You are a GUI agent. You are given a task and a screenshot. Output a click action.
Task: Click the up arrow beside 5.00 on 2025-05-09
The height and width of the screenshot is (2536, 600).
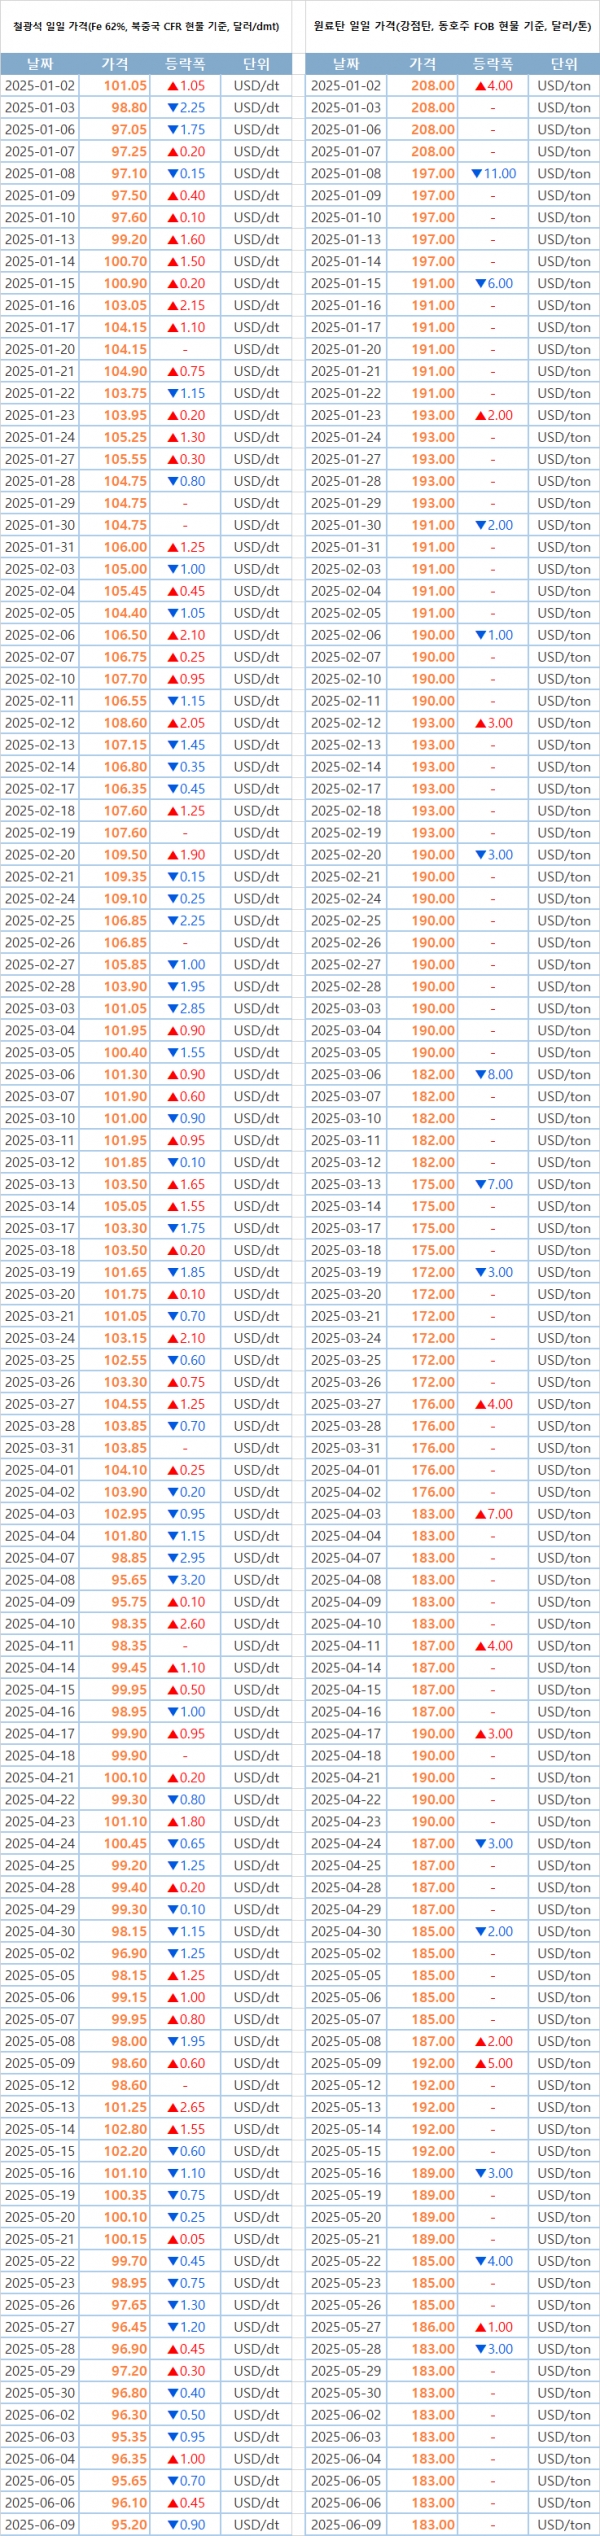[x=480, y=2063]
